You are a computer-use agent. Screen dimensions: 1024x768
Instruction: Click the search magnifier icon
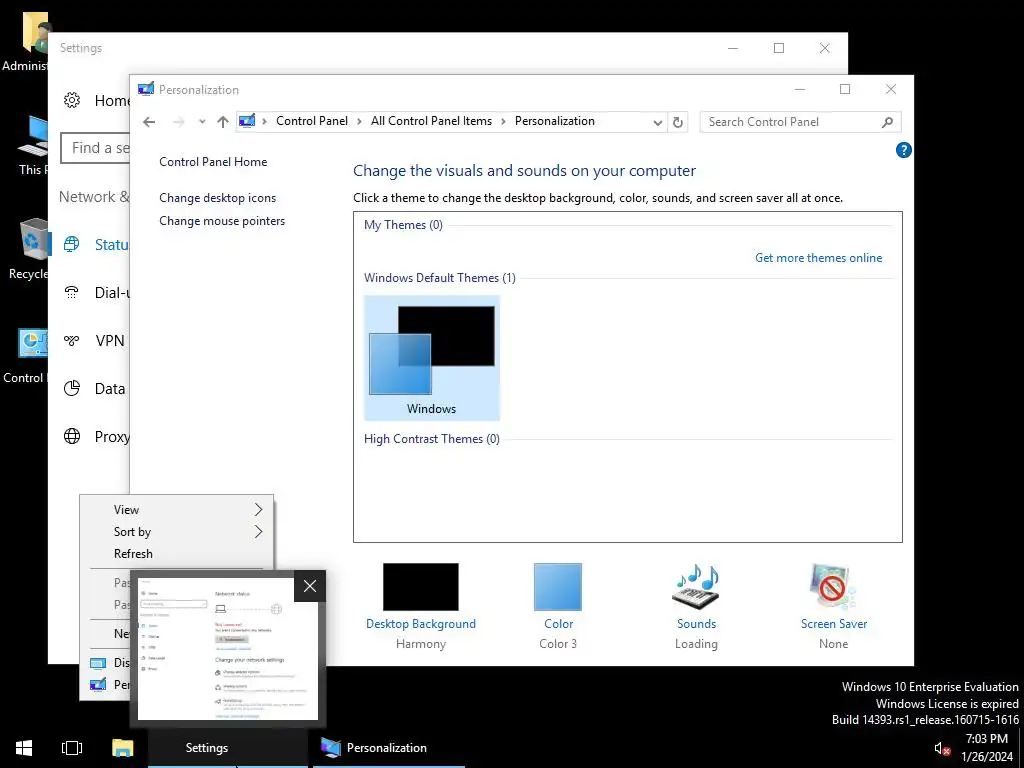[x=887, y=122]
